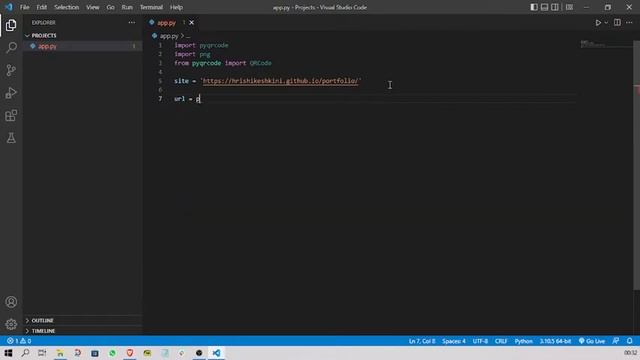Change indentation via Spaces: 4

point(453,341)
